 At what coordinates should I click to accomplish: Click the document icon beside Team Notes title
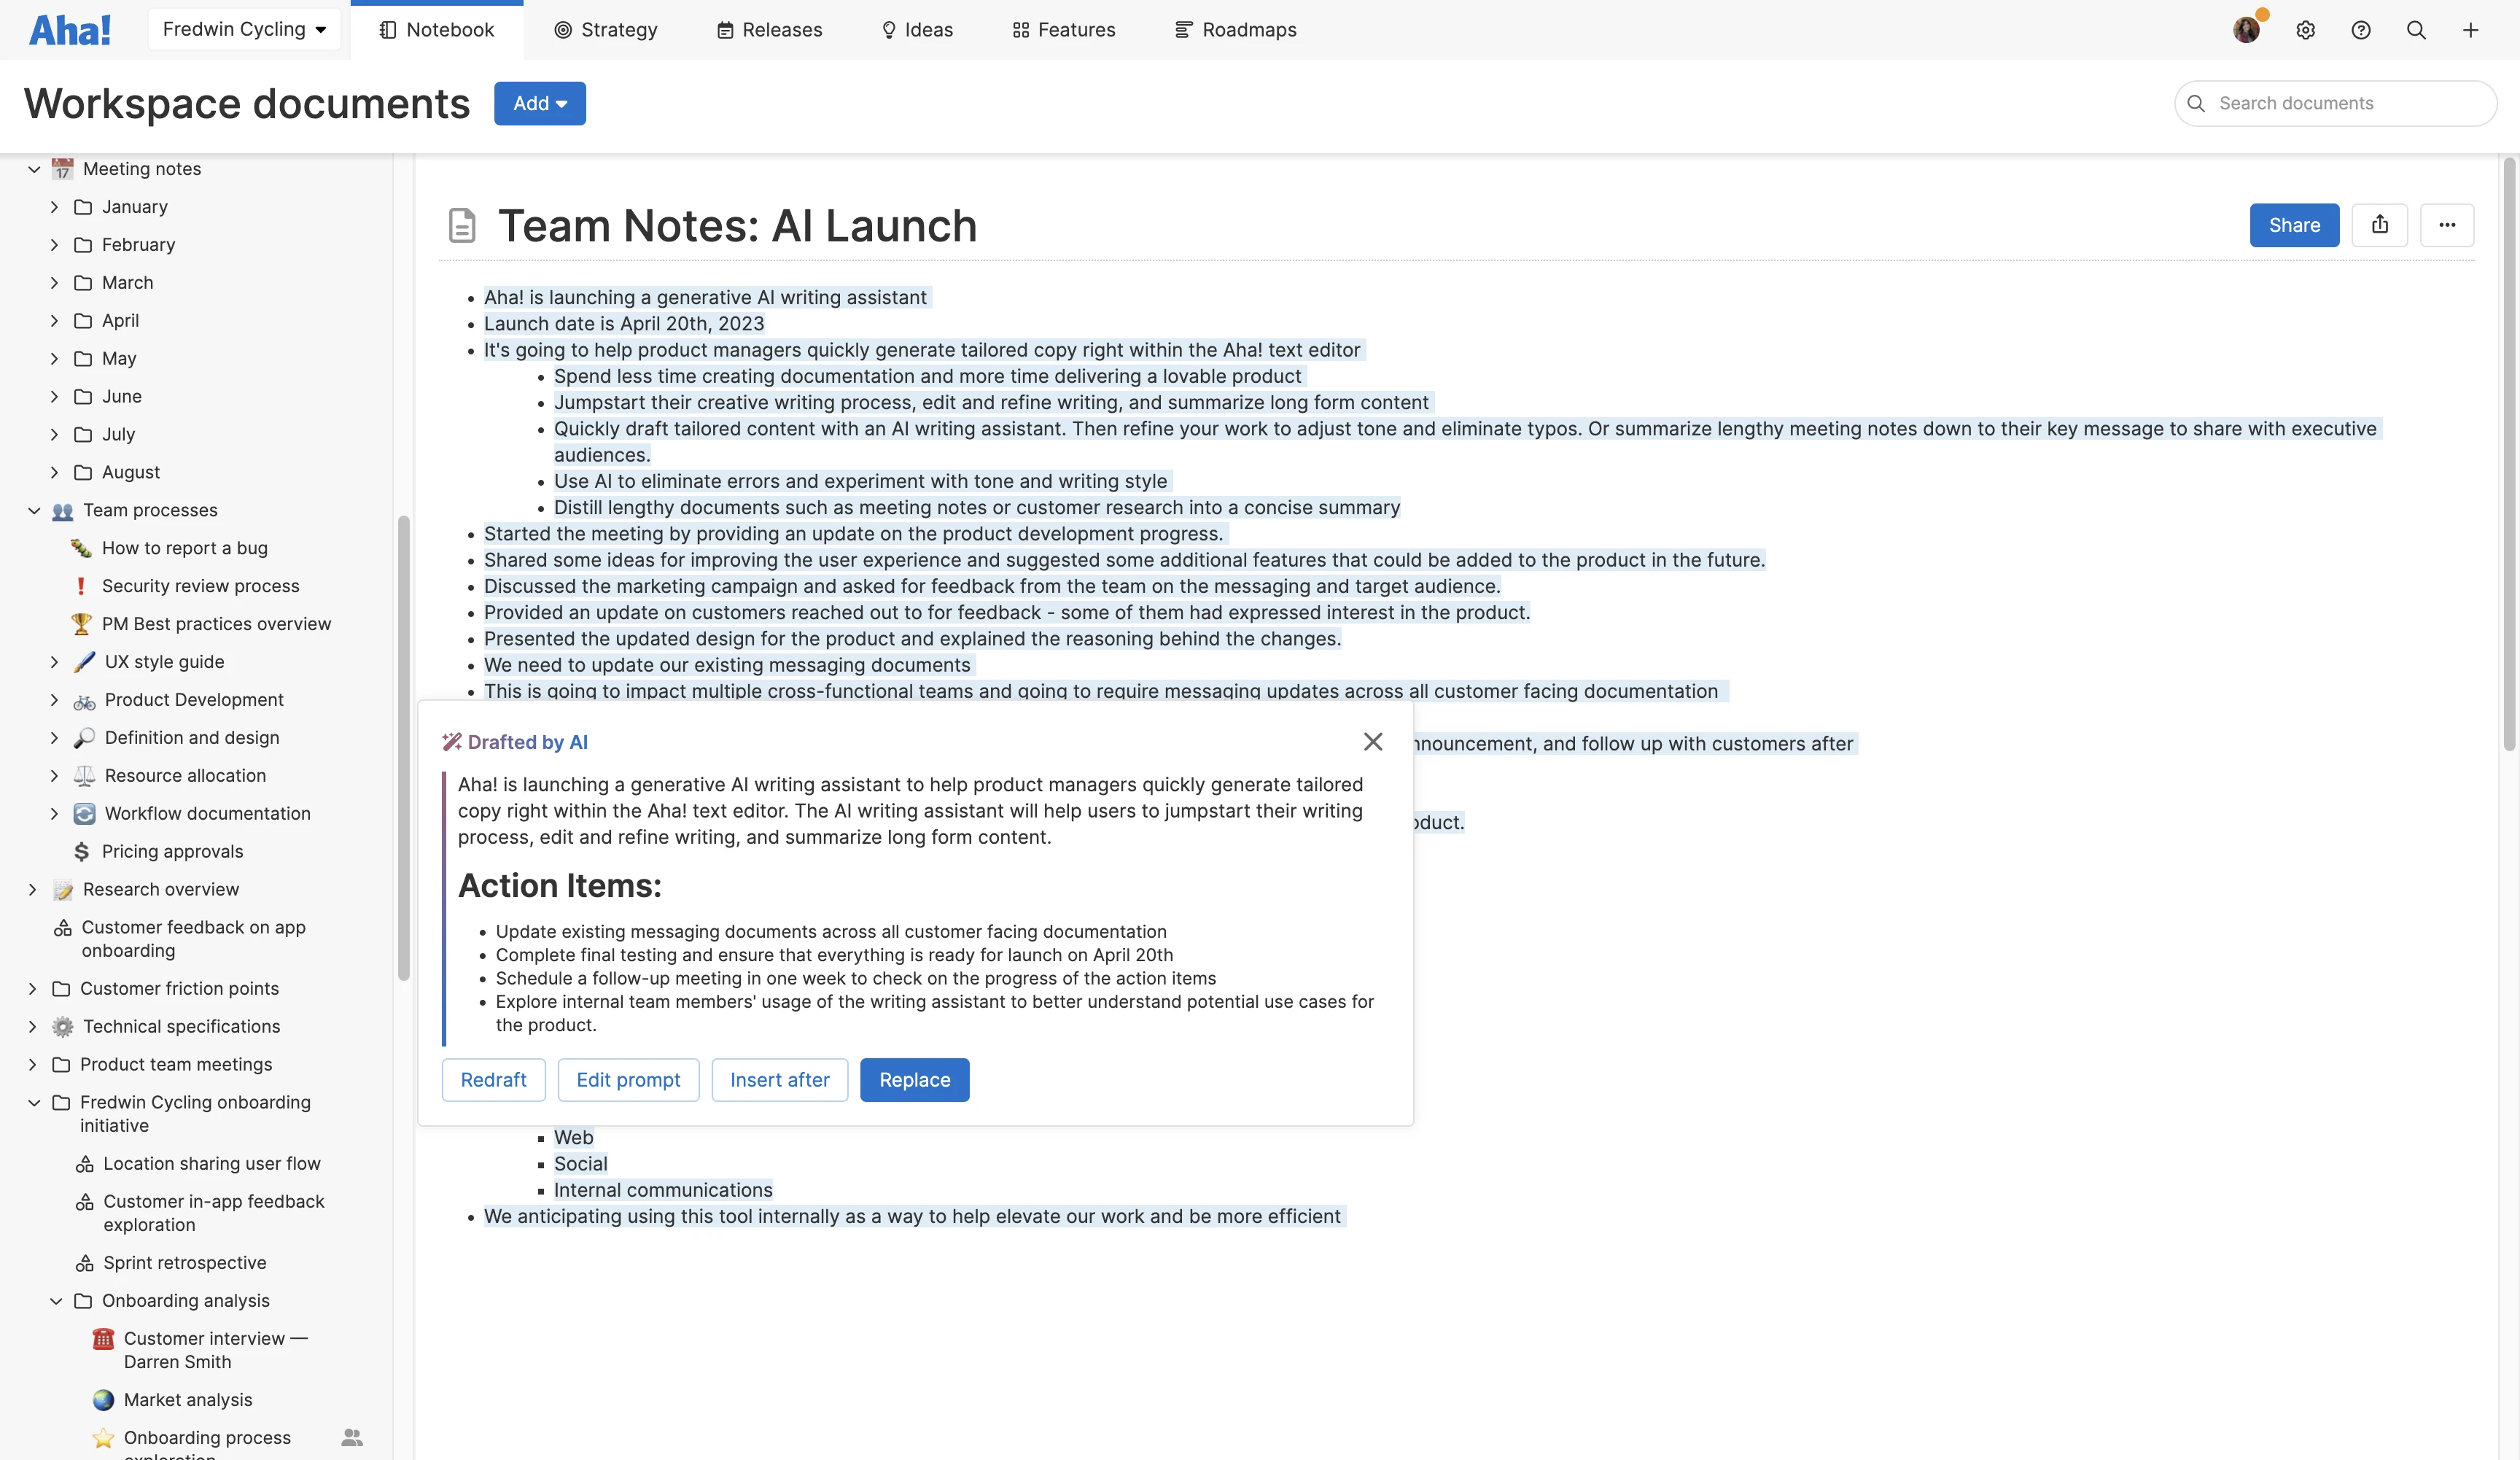tap(461, 225)
